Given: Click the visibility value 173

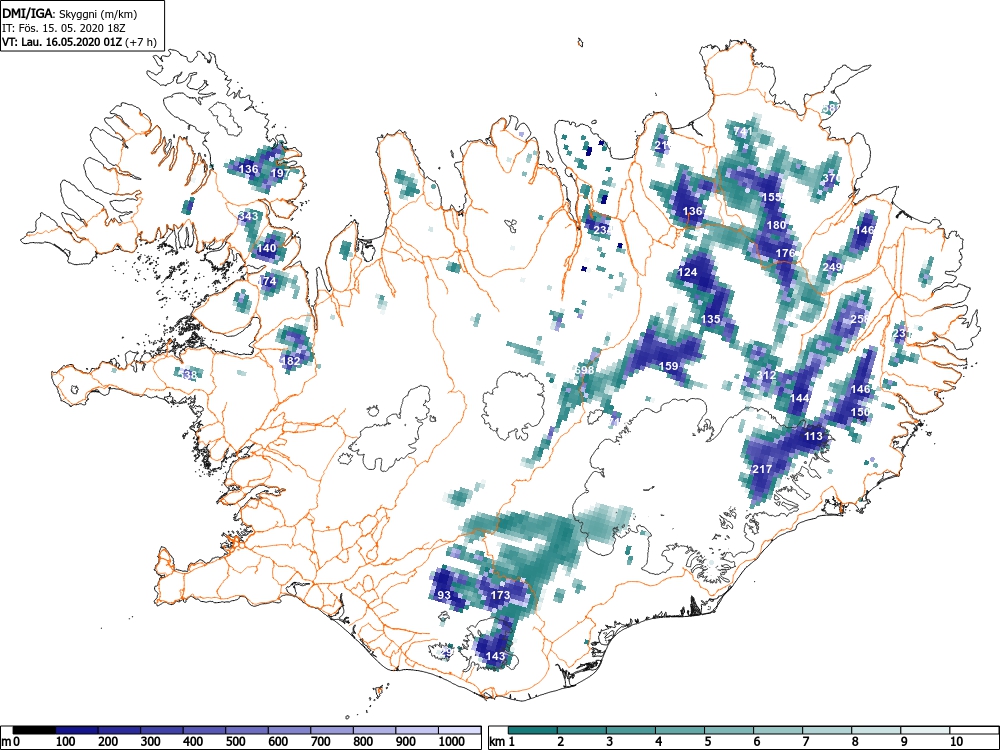Looking at the screenshot, I should [501, 596].
